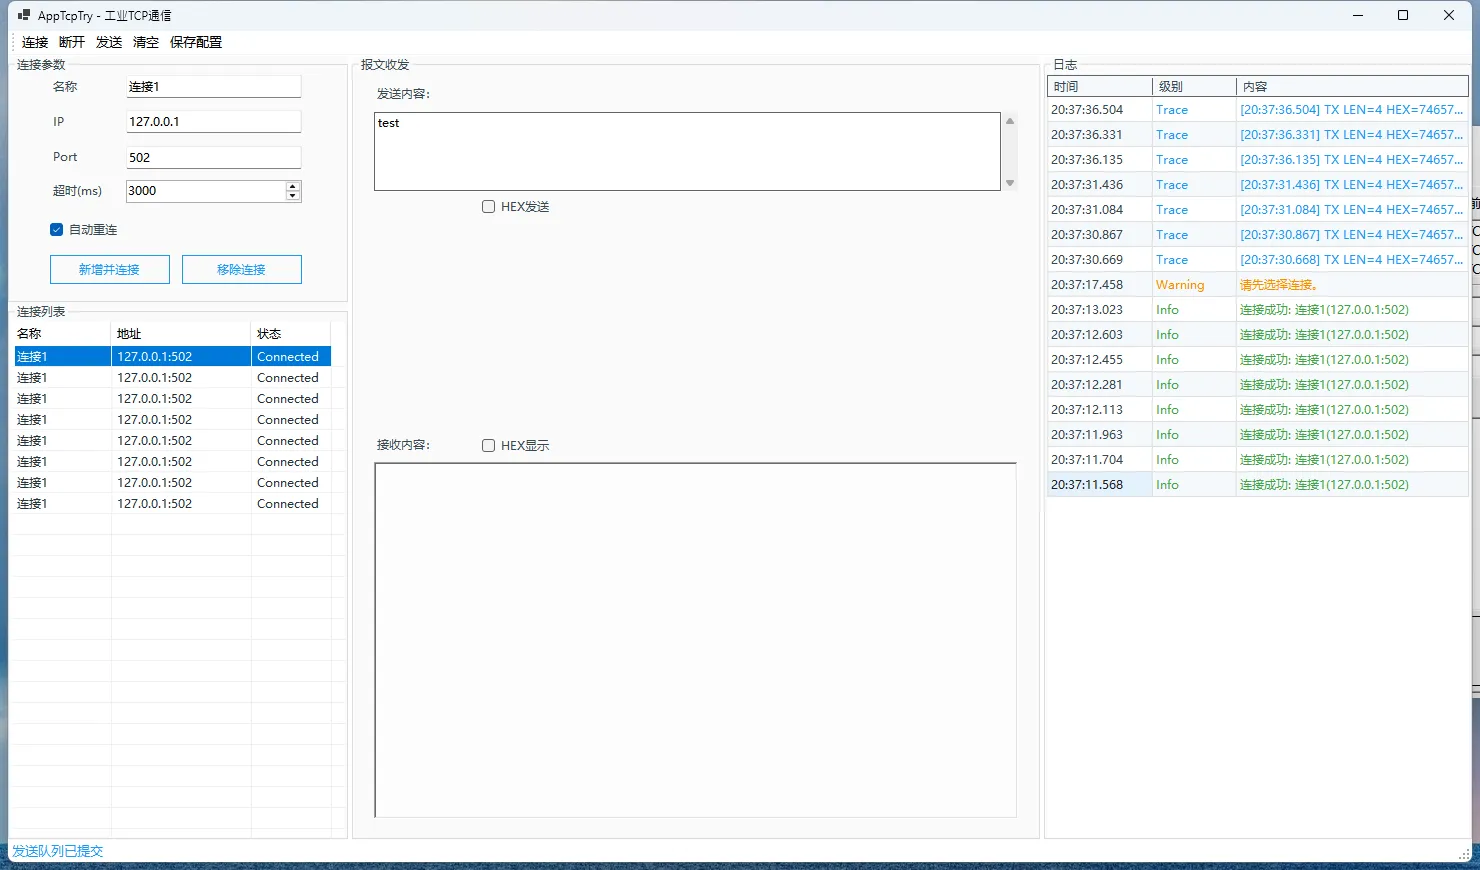Focus the IP address input field

(213, 122)
